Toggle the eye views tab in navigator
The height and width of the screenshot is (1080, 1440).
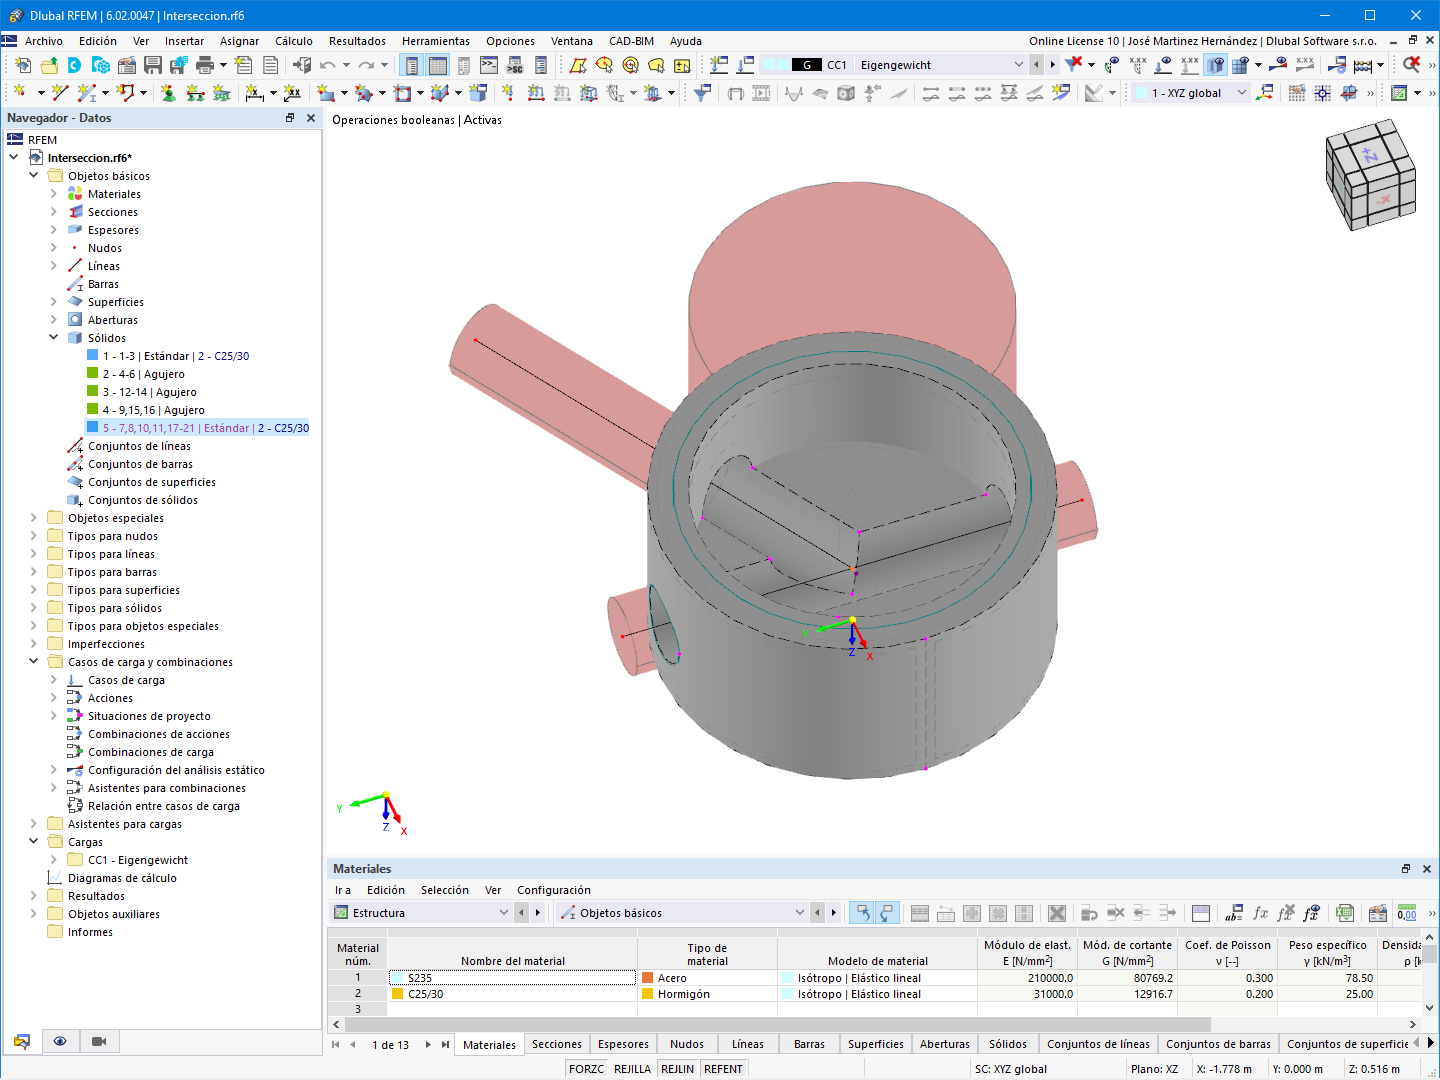60,1042
